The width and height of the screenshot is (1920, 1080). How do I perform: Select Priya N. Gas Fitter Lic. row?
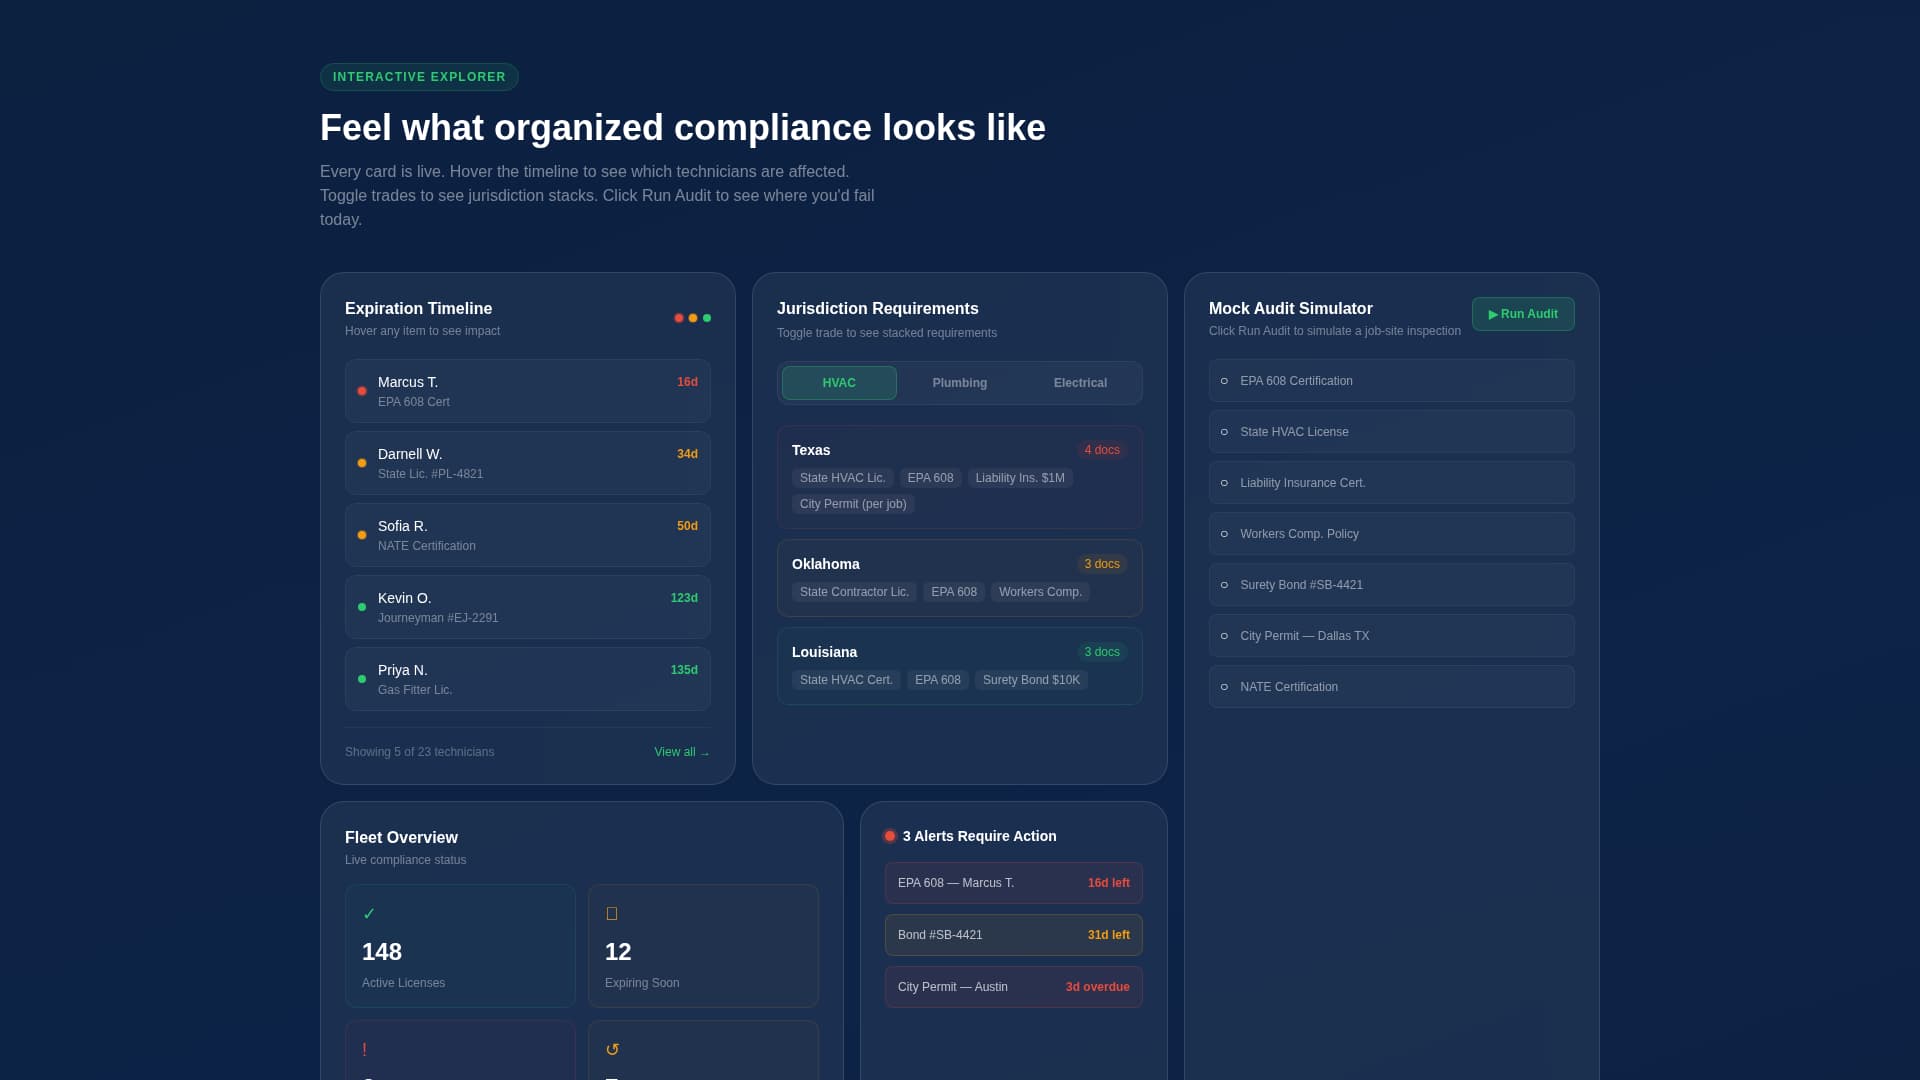click(x=528, y=679)
